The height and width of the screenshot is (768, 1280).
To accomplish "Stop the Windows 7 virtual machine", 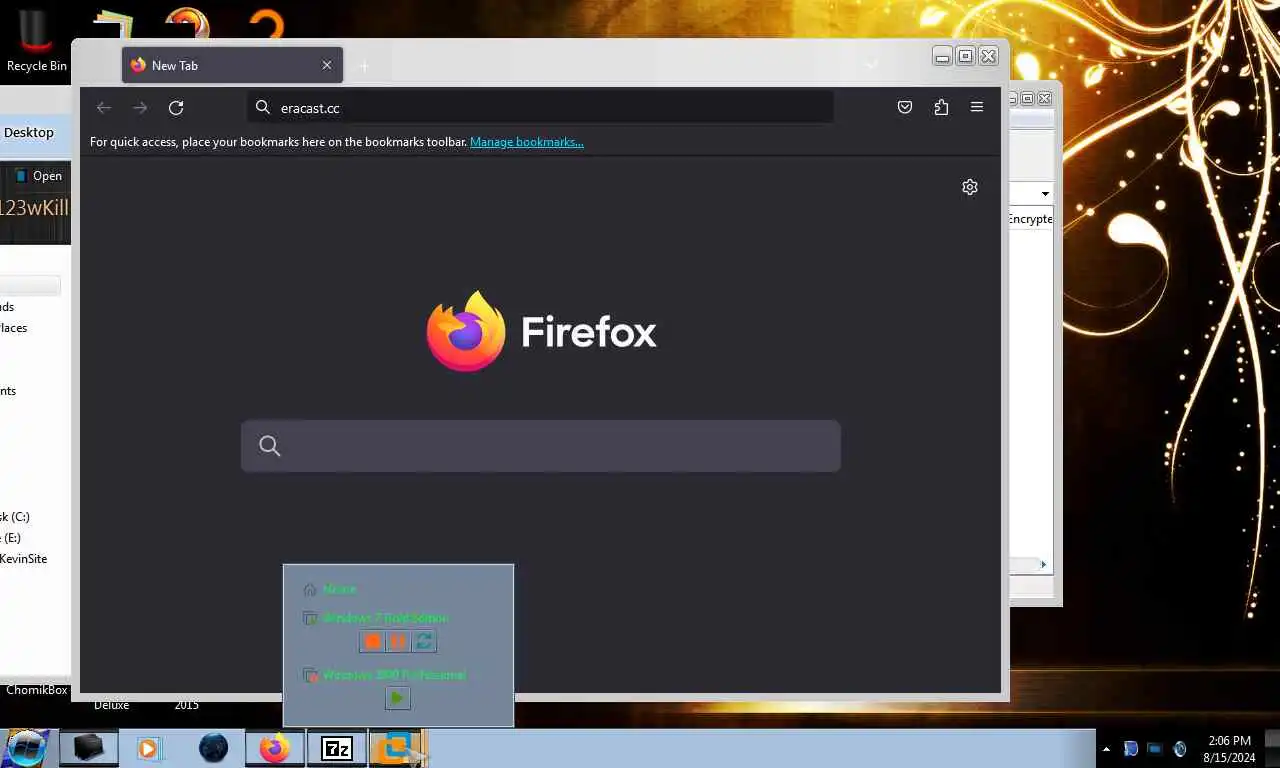I will [372, 641].
